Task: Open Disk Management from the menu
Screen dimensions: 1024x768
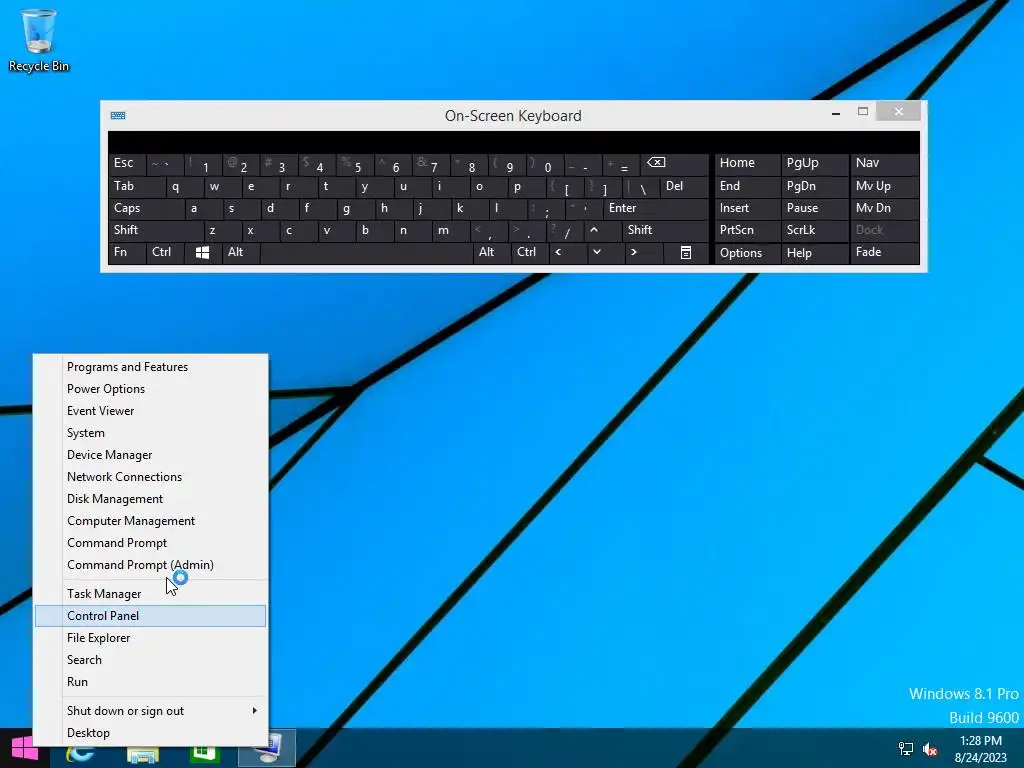Action: [150, 499]
